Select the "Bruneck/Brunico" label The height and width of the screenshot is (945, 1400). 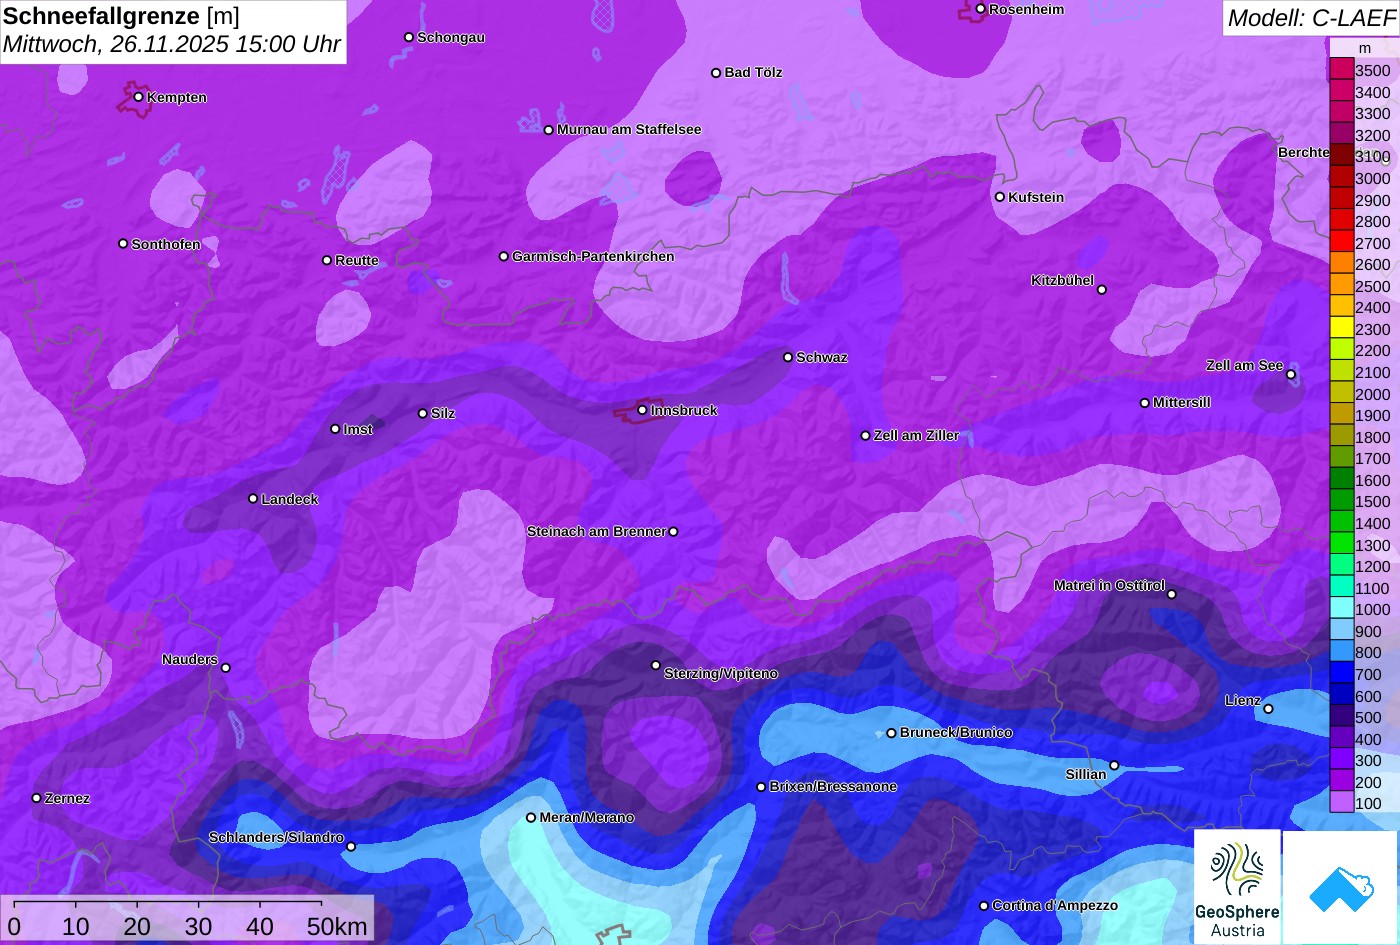click(x=956, y=733)
